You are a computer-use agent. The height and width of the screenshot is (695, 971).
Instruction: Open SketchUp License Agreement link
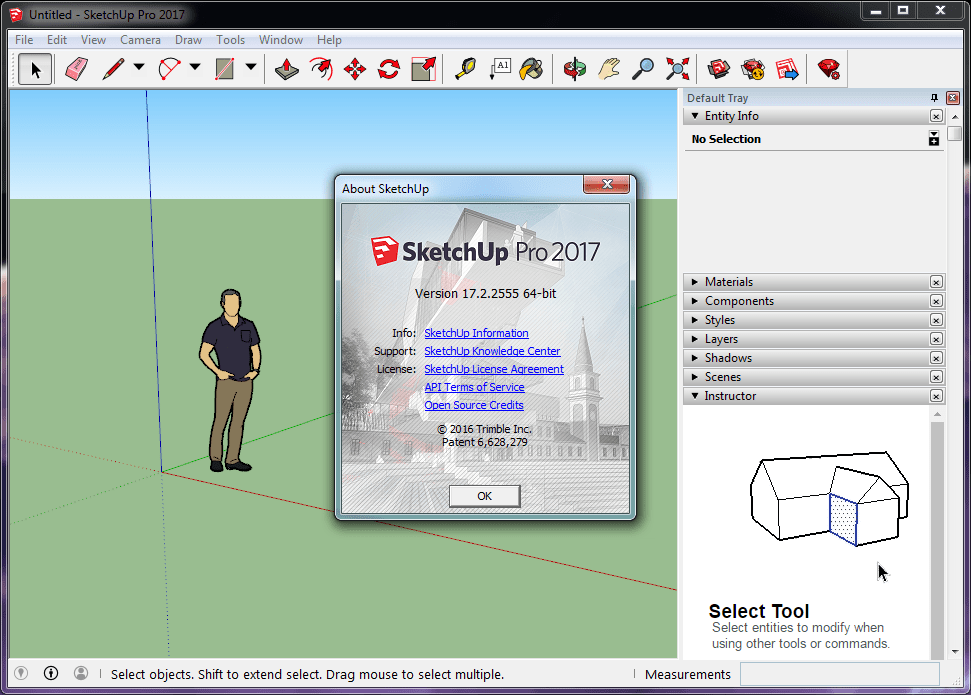(x=494, y=369)
